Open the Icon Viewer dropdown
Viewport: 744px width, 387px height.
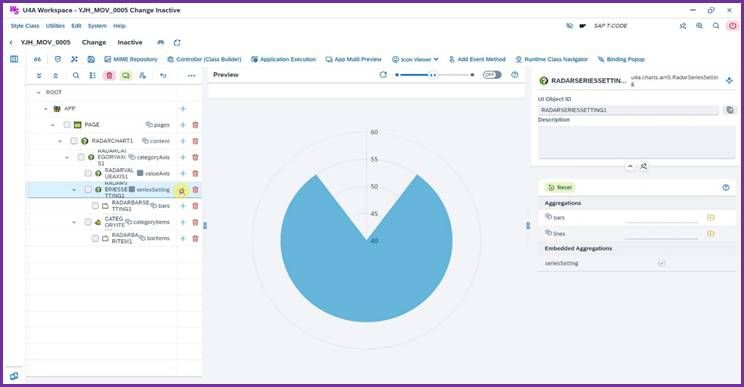point(415,59)
